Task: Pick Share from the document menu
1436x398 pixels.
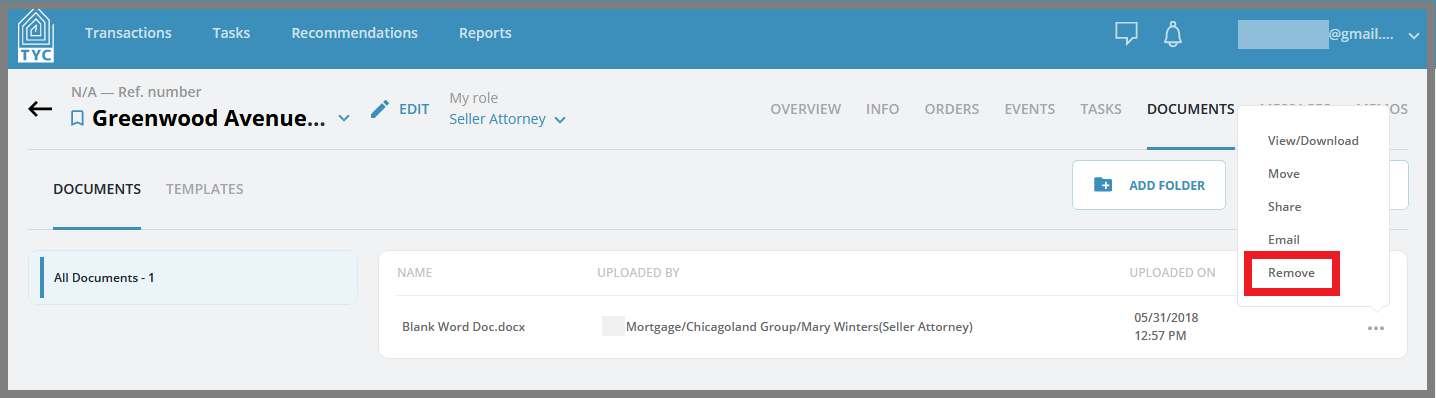Action: [x=1284, y=207]
